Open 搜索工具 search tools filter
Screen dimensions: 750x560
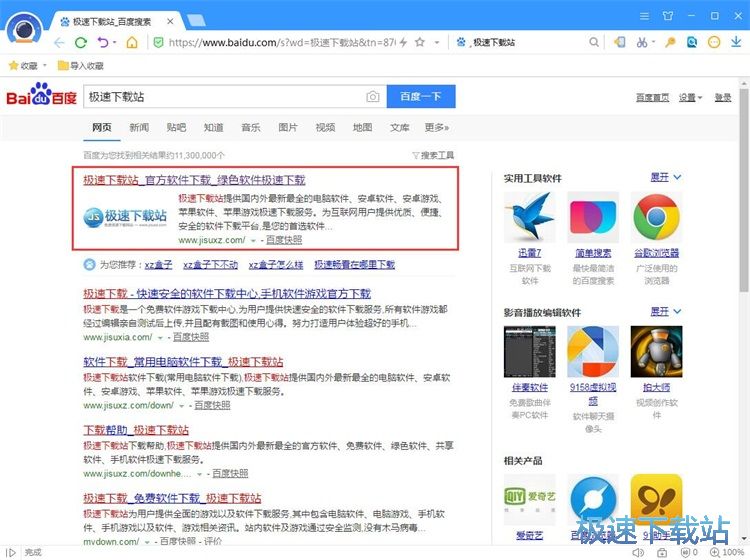[x=433, y=155]
